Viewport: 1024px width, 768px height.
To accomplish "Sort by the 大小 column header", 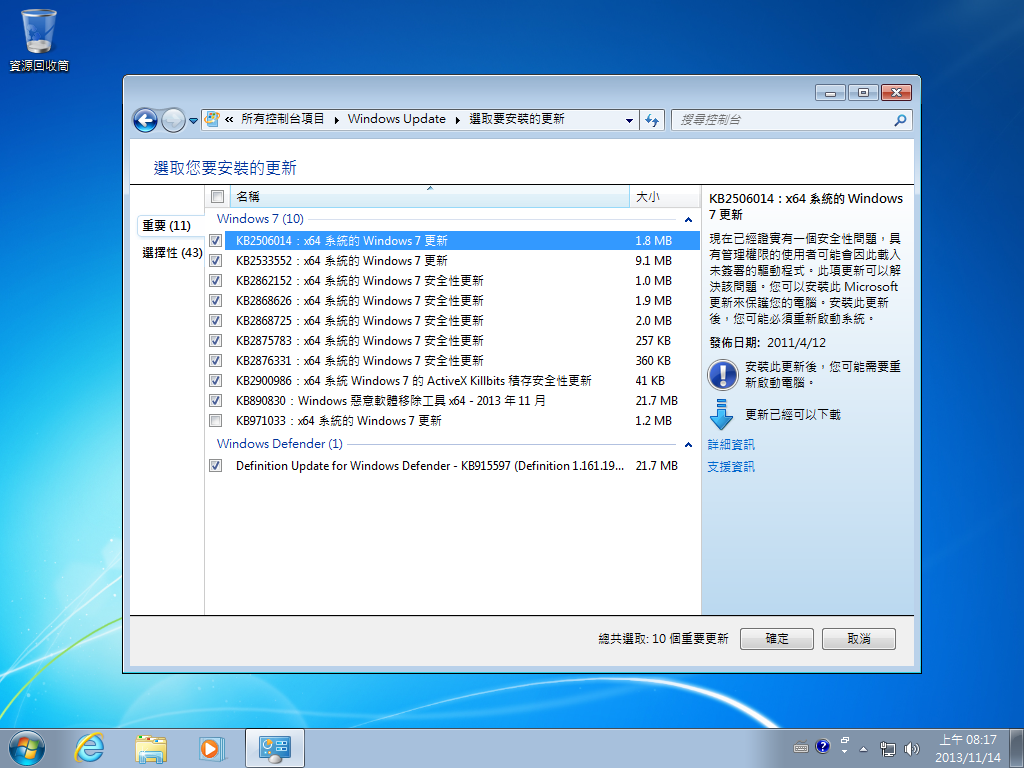I will pyautogui.click(x=664, y=197).
